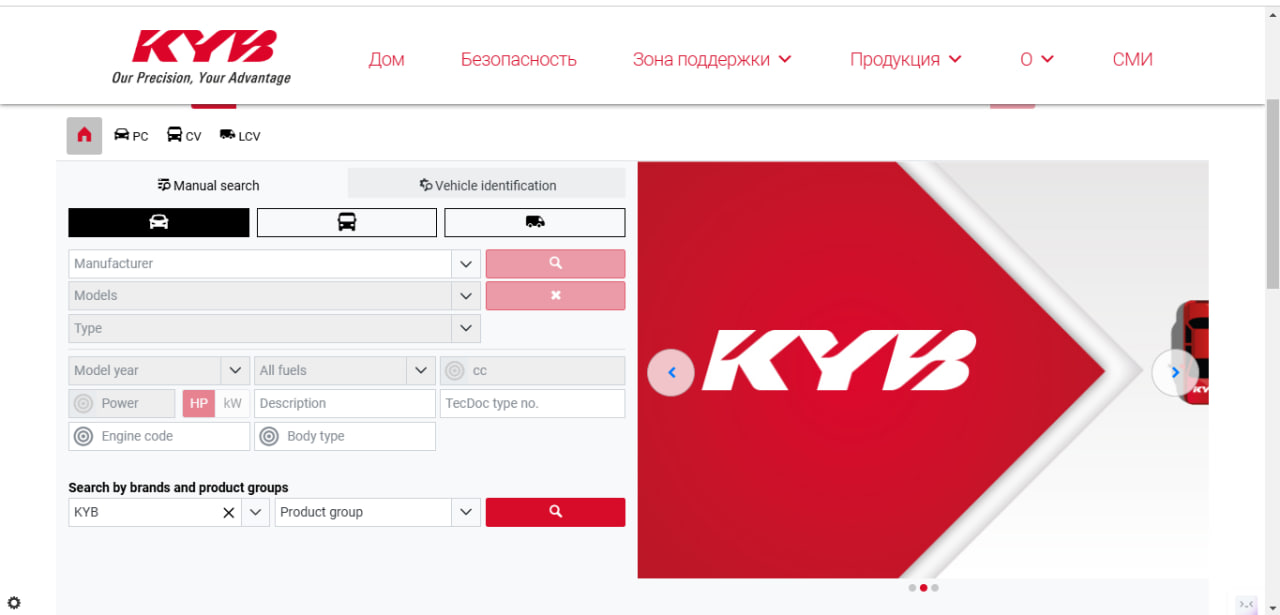Select the second carousel dot indicator

pyautogui.click(x=924, y=588)
